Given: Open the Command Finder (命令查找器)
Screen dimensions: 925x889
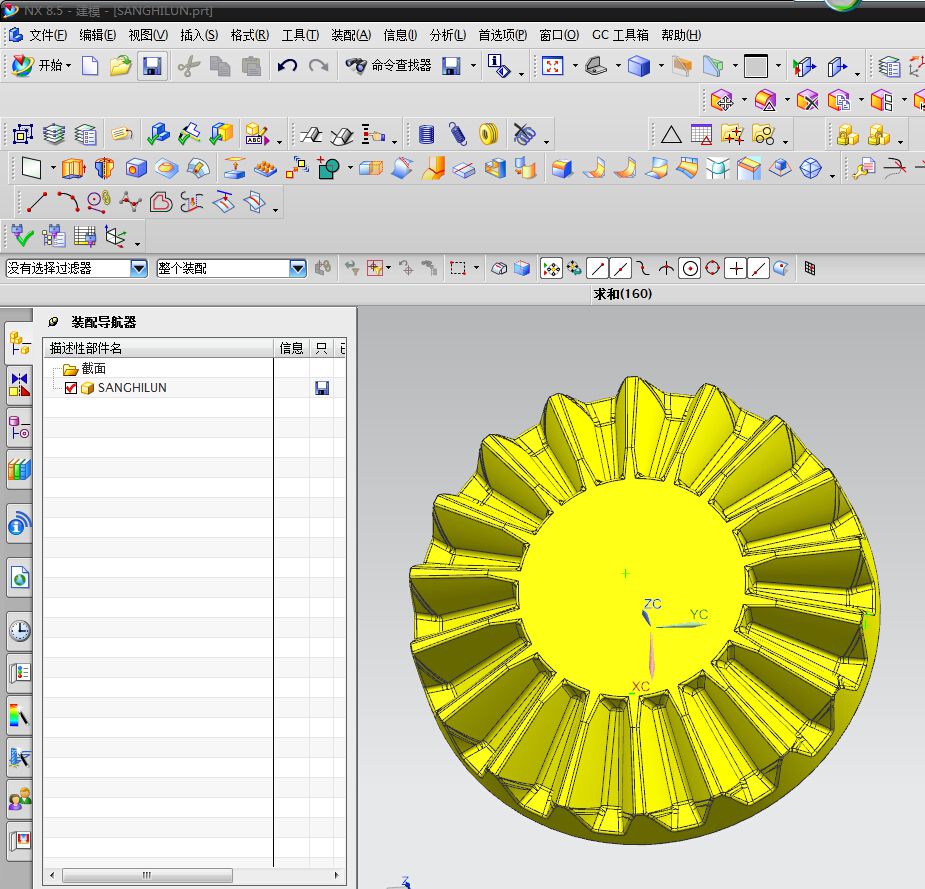Looking at the screenshot, I should pyautogui.click(x=389, y=66).
